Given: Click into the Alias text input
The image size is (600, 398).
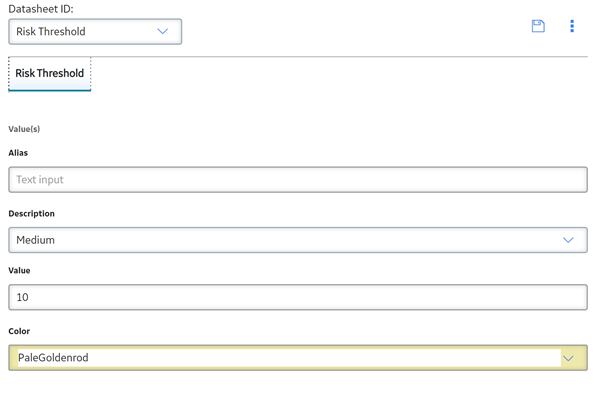Looking at the screenshot, I should coord(298,179).
